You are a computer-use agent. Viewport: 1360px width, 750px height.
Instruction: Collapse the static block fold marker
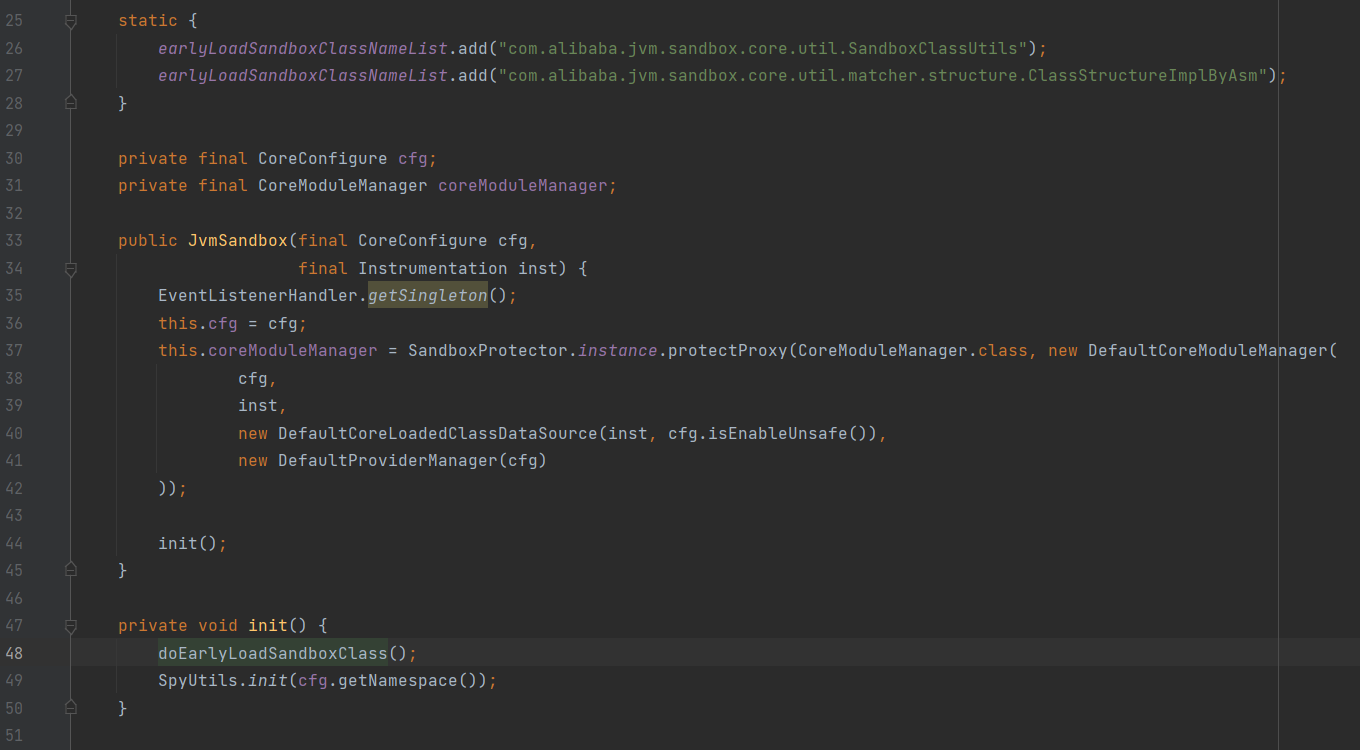click(70, 21)
